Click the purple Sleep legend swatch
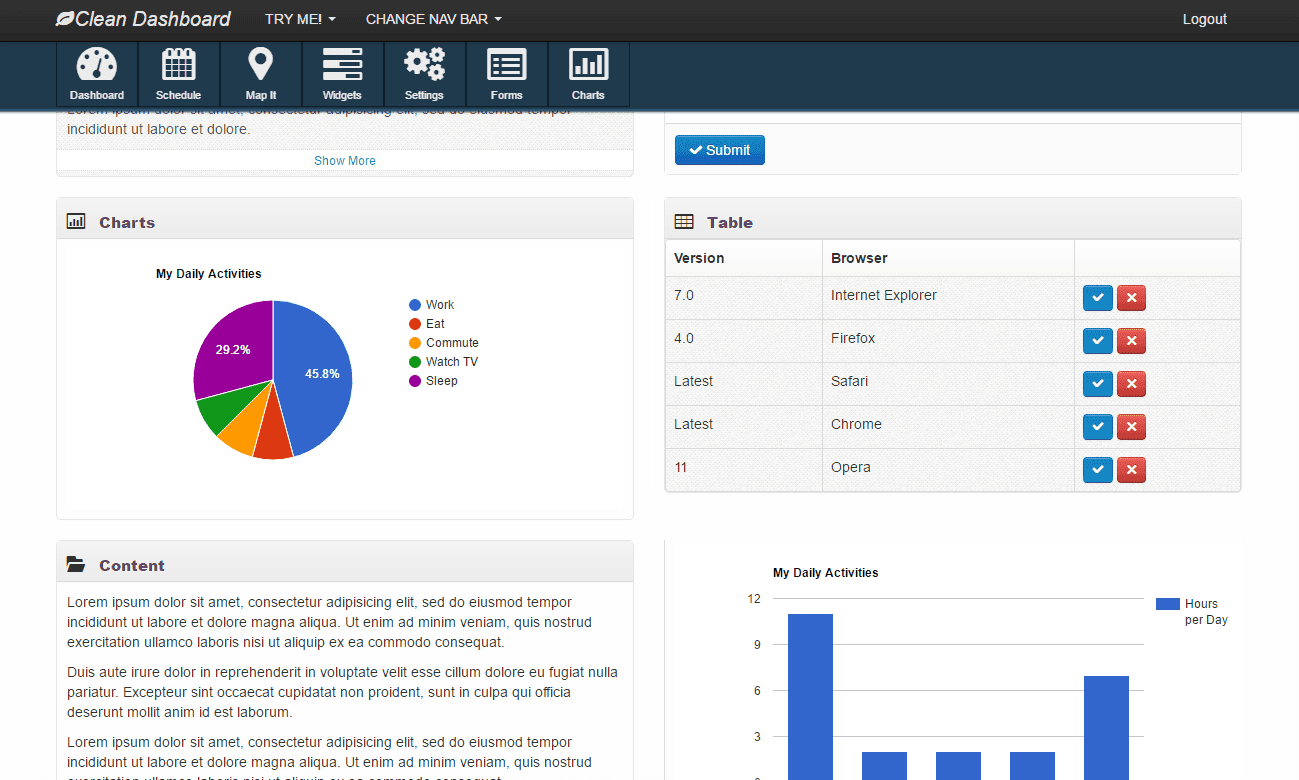 point(415,381)
